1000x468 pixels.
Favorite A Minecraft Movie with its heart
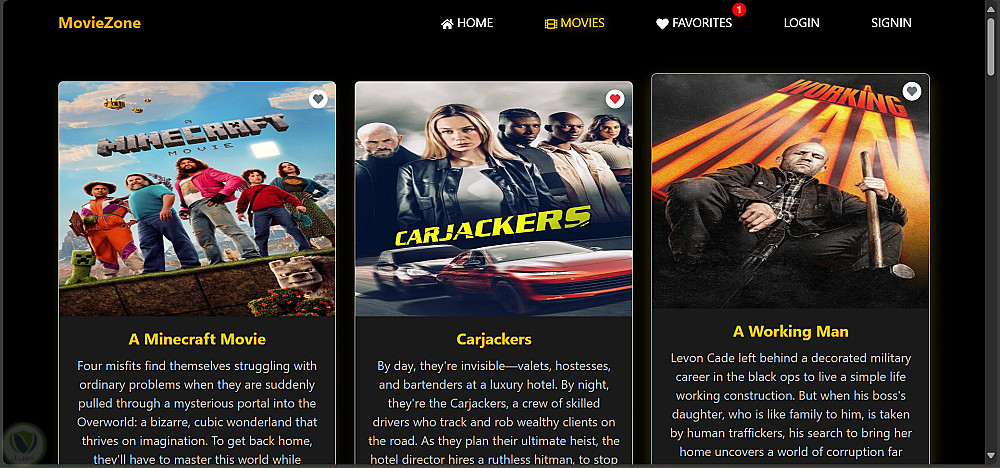pyautogui.click(x=318, y=99)
